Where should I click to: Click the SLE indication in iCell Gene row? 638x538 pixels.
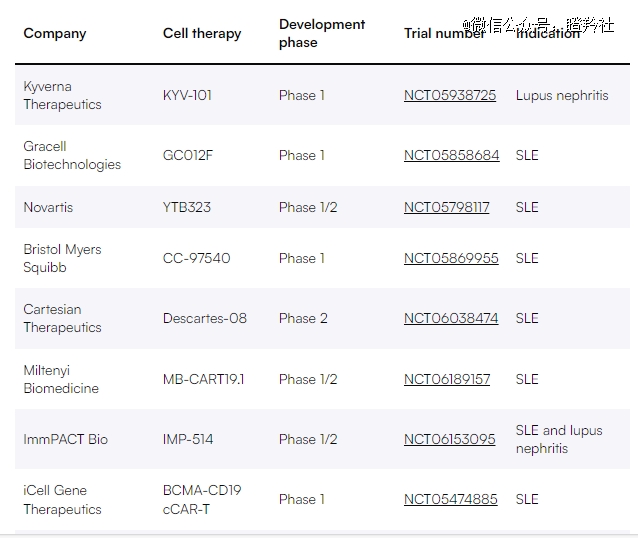(527, 499)
